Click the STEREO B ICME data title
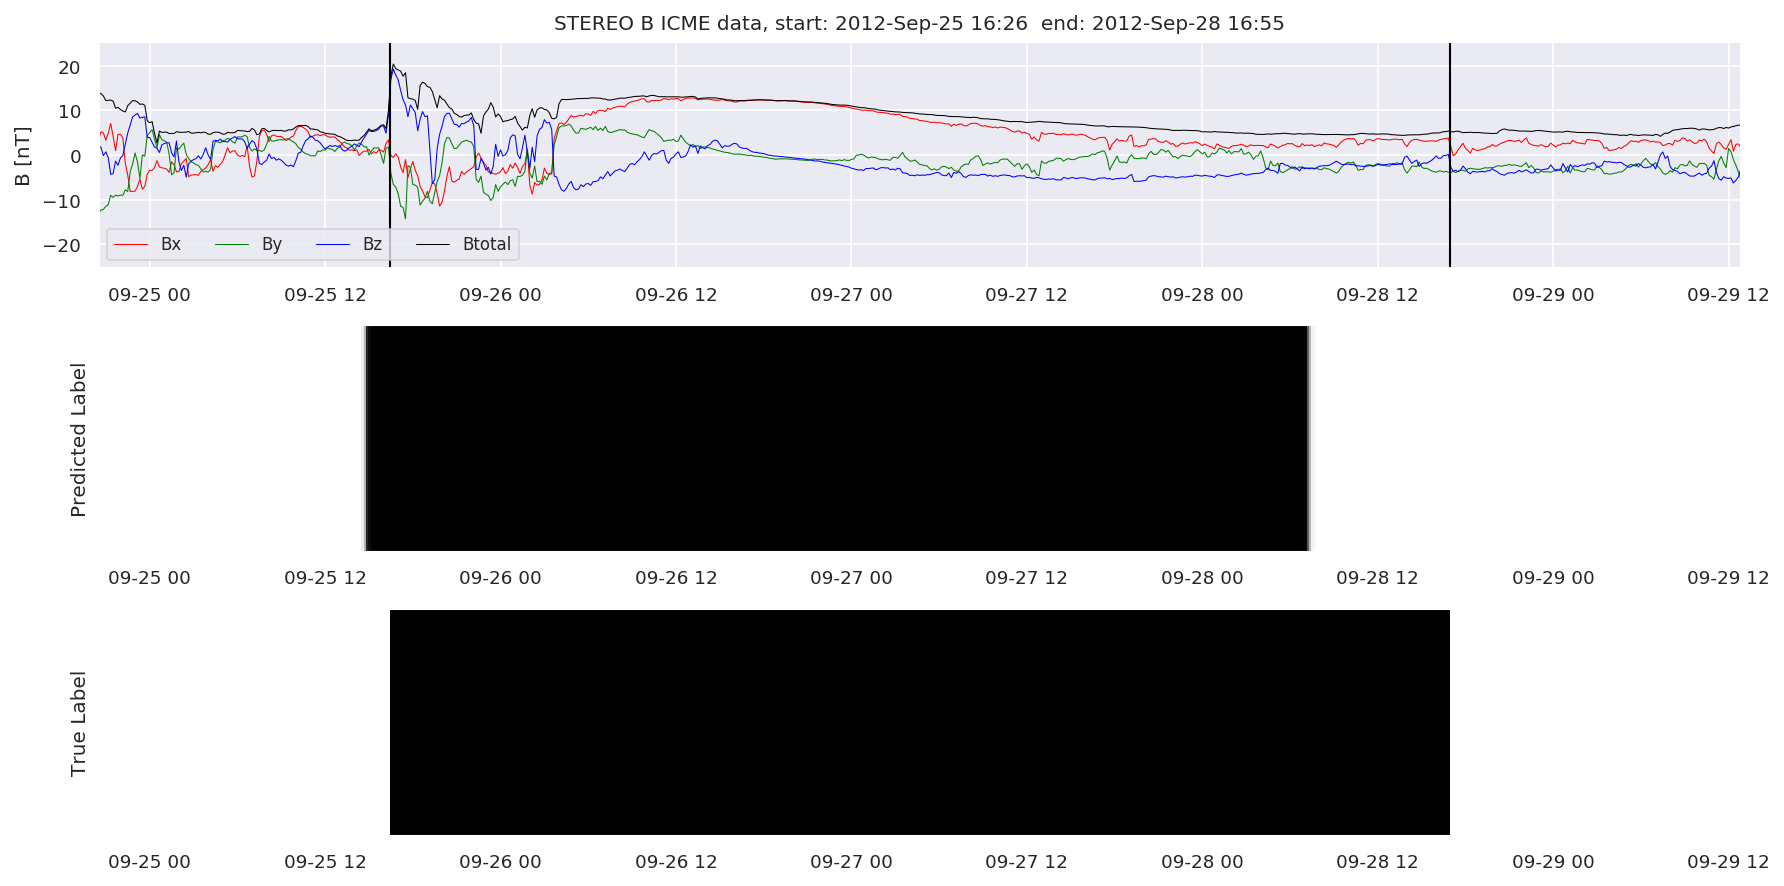This screenshot has width=1784, height=886. [x=919, y=23]
